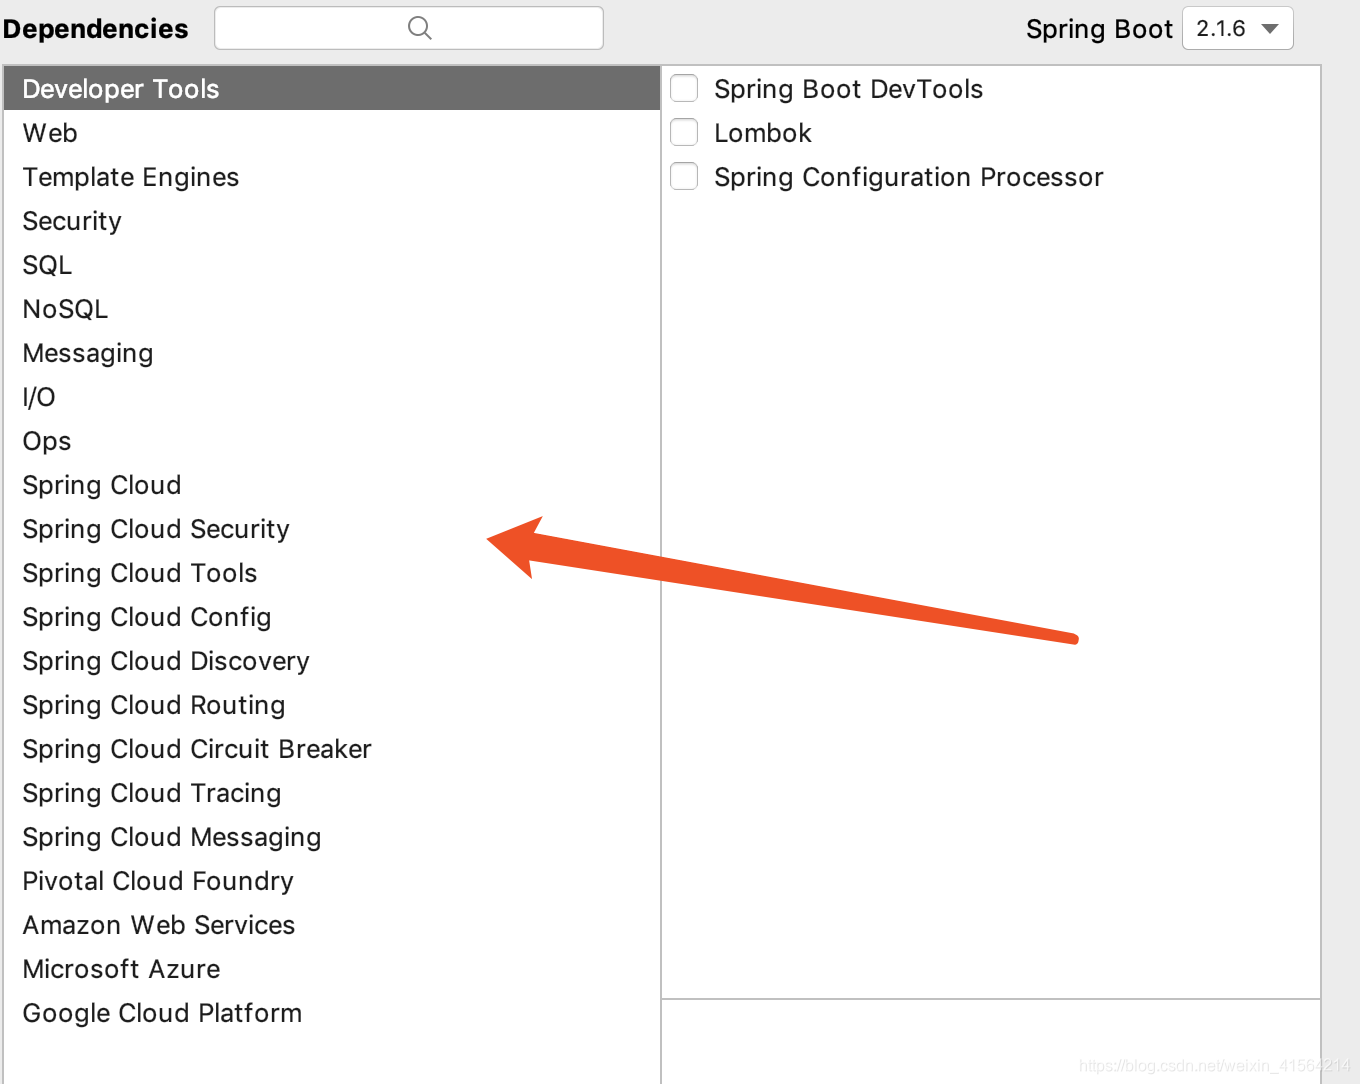Click the Lombok dependency label

763,133
